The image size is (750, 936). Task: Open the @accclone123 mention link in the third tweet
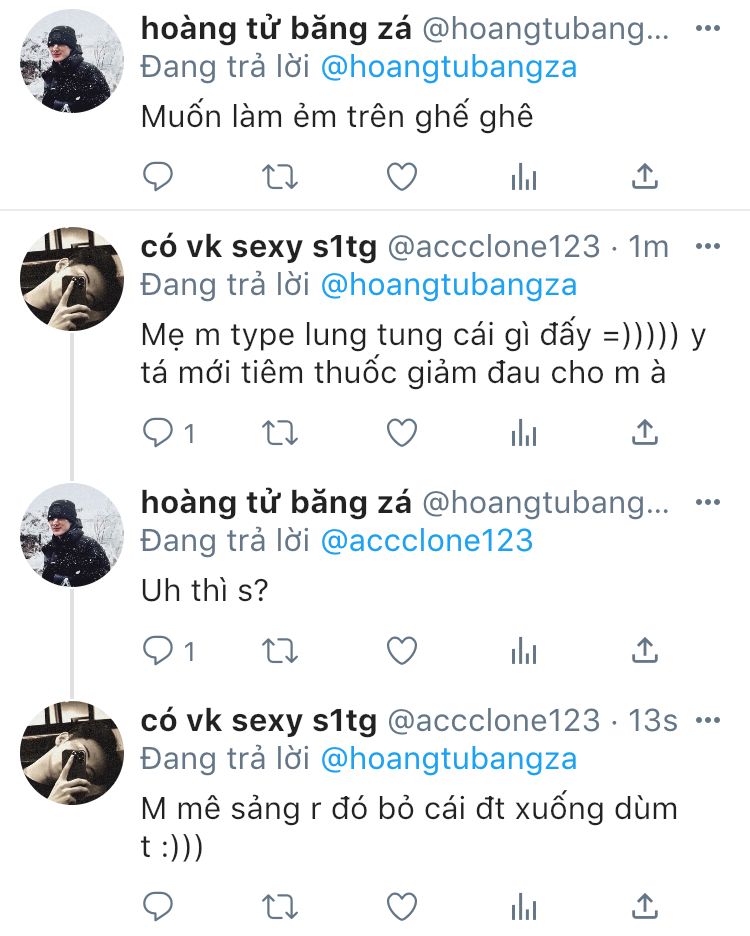point(426,541)
